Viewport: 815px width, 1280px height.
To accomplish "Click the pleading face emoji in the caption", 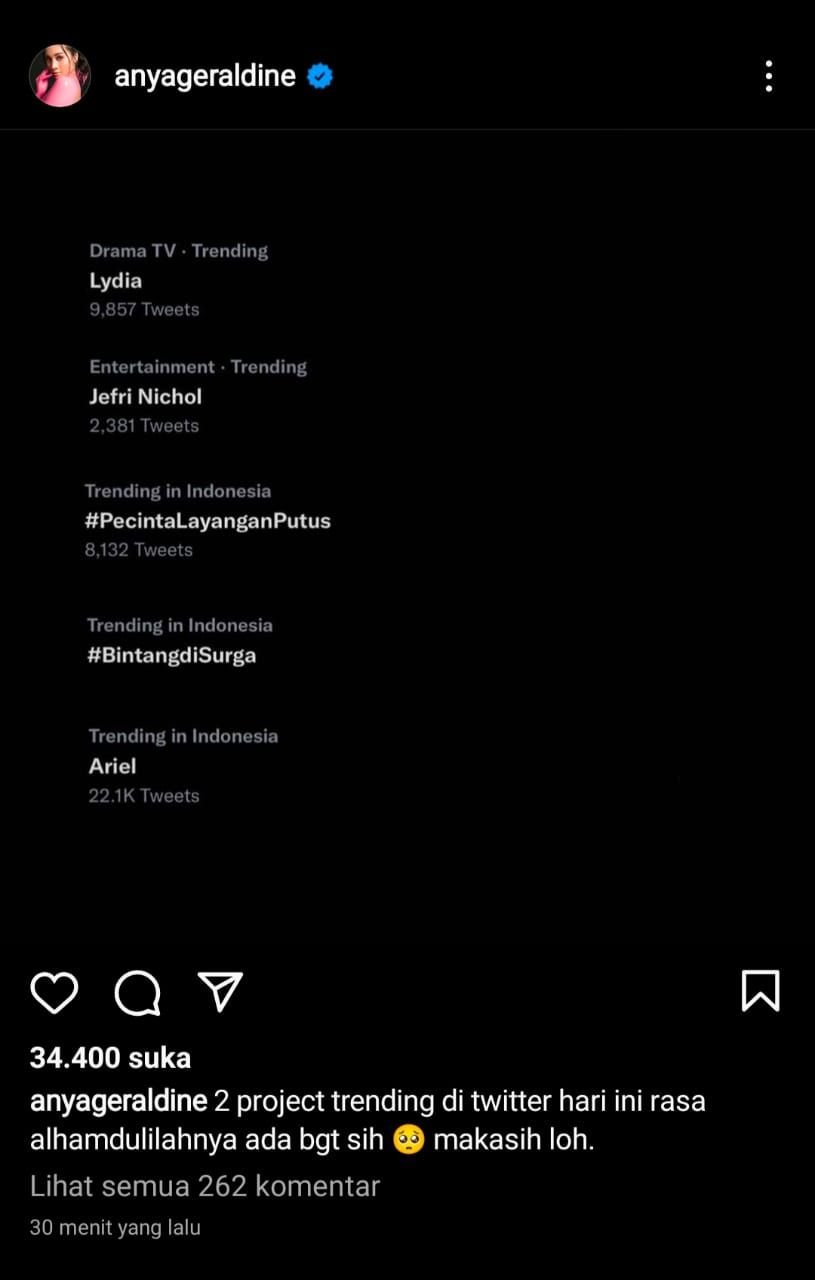I will click(405, 1141).
